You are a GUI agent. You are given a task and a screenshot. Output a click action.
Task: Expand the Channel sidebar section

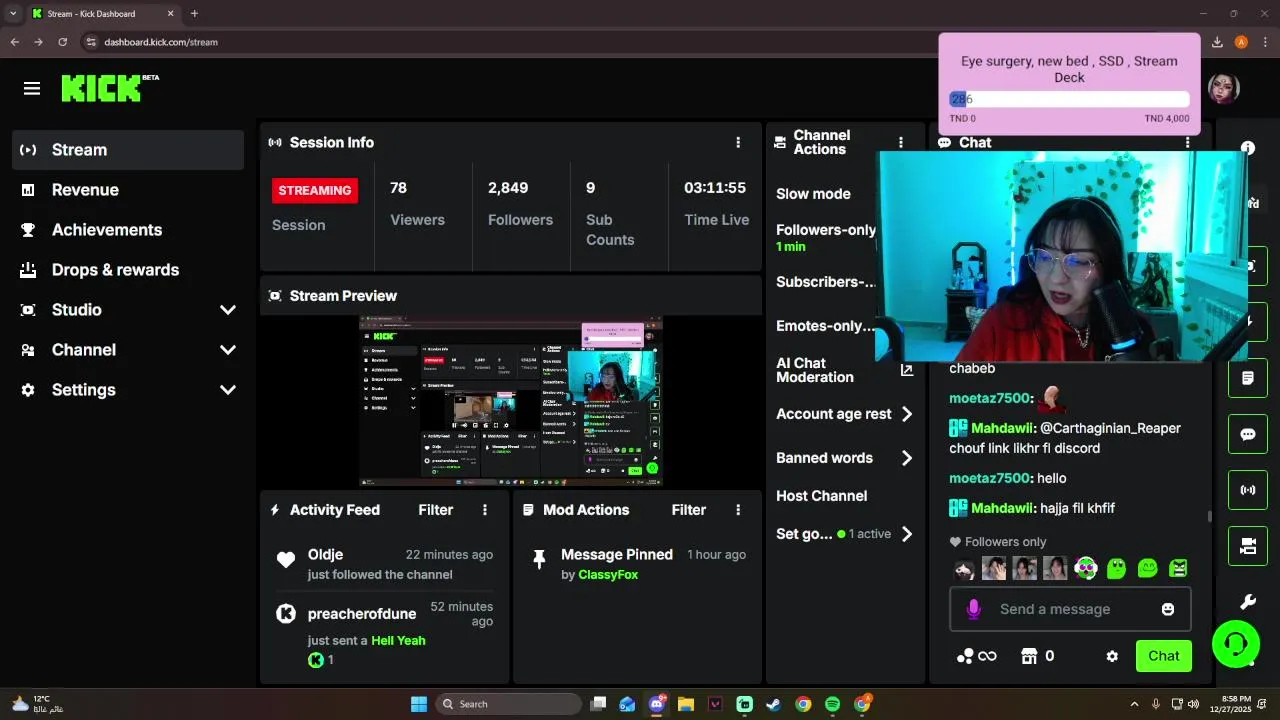pyautogui.click(x=228, y=350)
